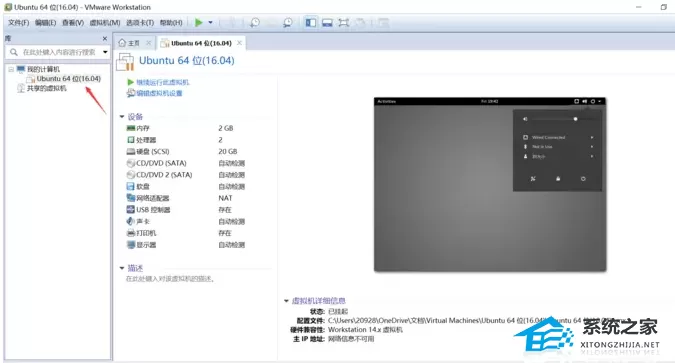The width and height of the screenshot is (675, 363).
Task: Open the 编辑(E) menu
Action: point(45,23)
